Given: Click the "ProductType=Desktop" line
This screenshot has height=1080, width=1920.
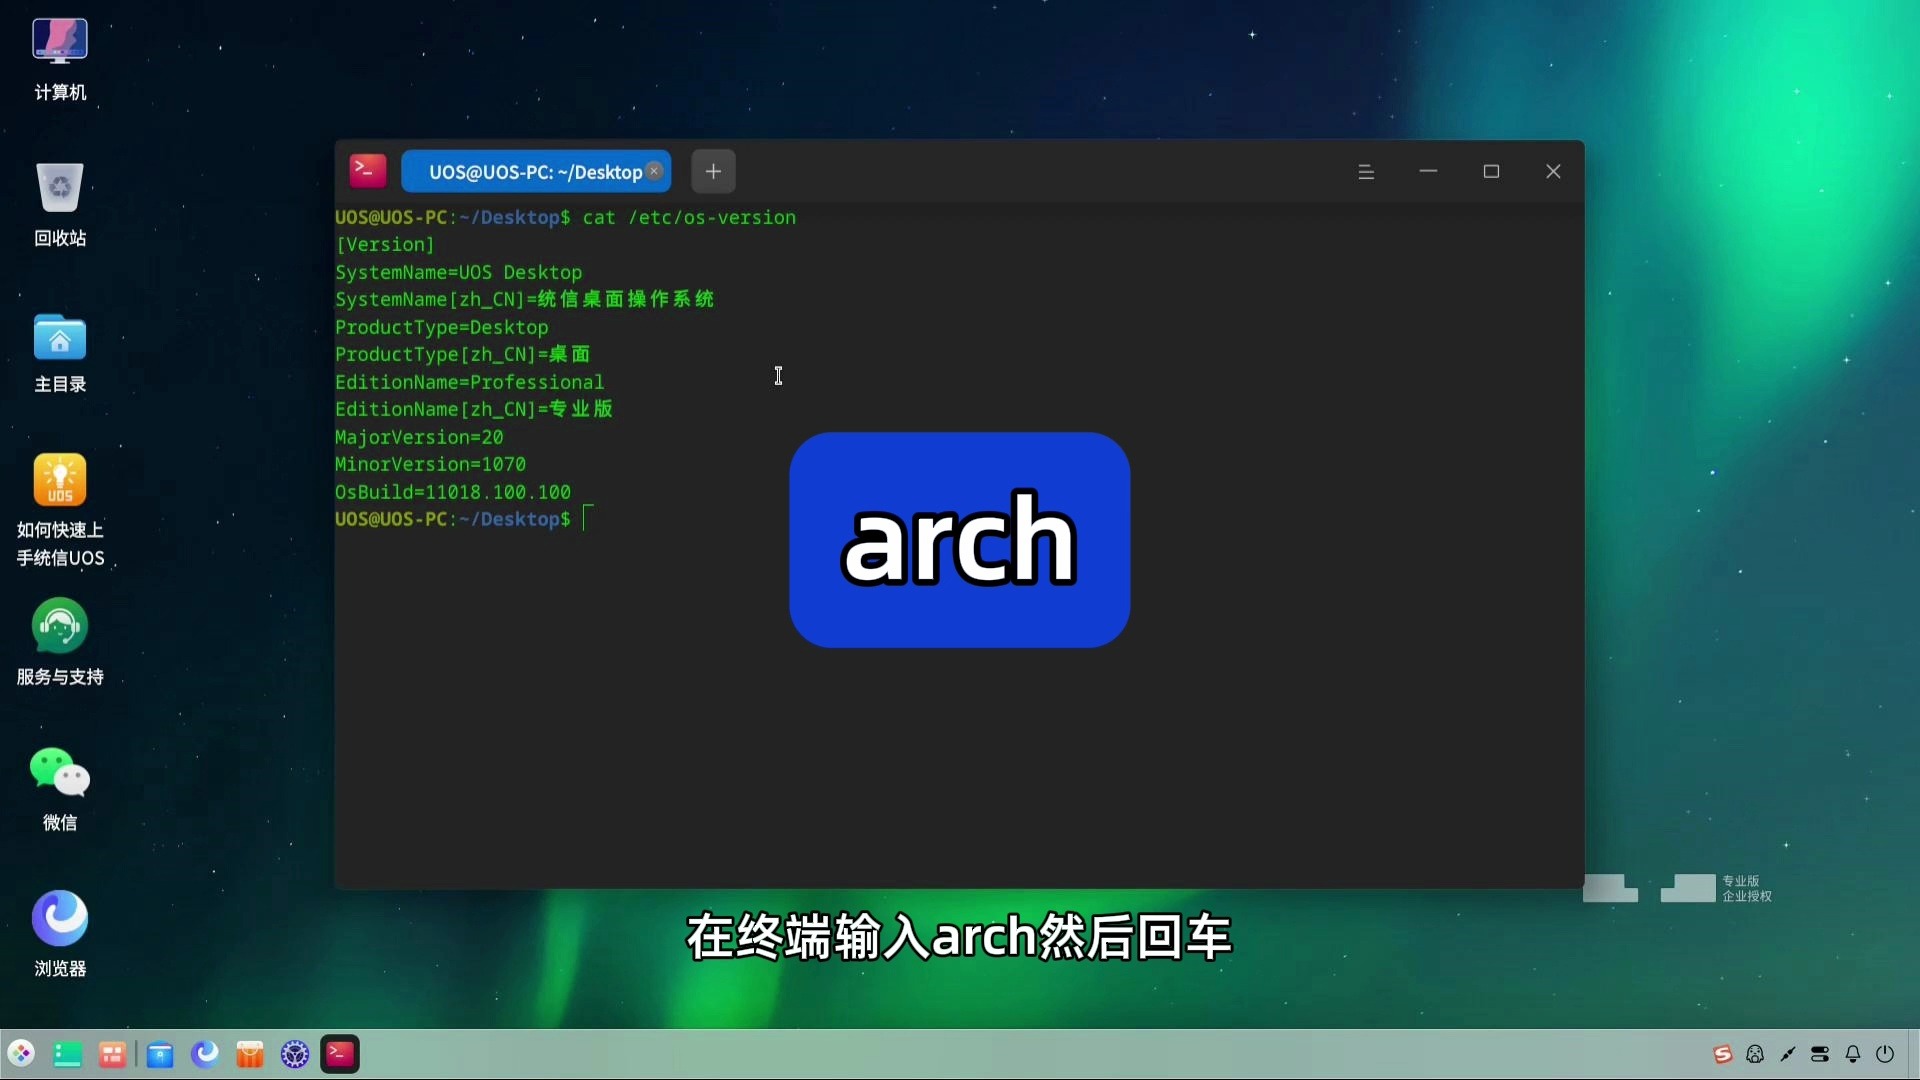Looking at the screenshot, I should 441,327.
